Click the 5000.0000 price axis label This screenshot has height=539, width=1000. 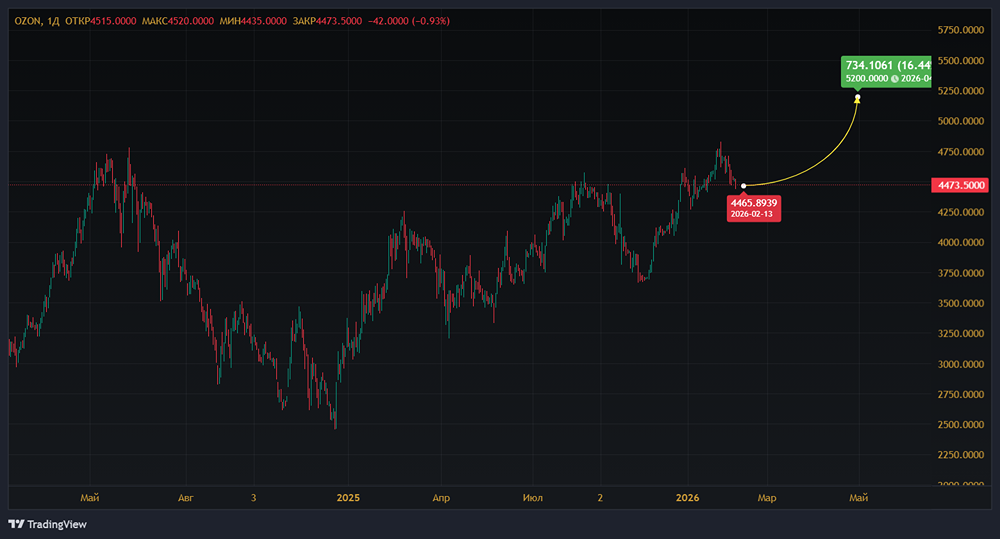click(960, 121)
